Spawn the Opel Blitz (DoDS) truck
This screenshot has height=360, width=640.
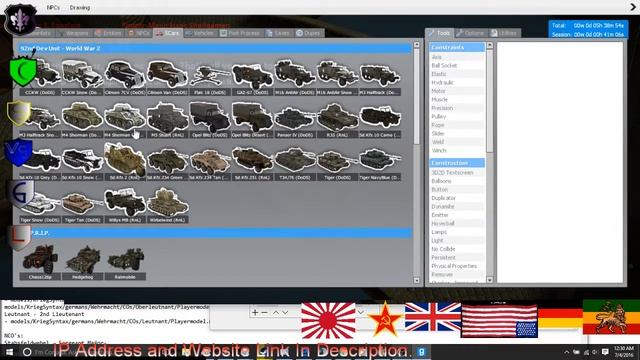(x=209, y=120)
